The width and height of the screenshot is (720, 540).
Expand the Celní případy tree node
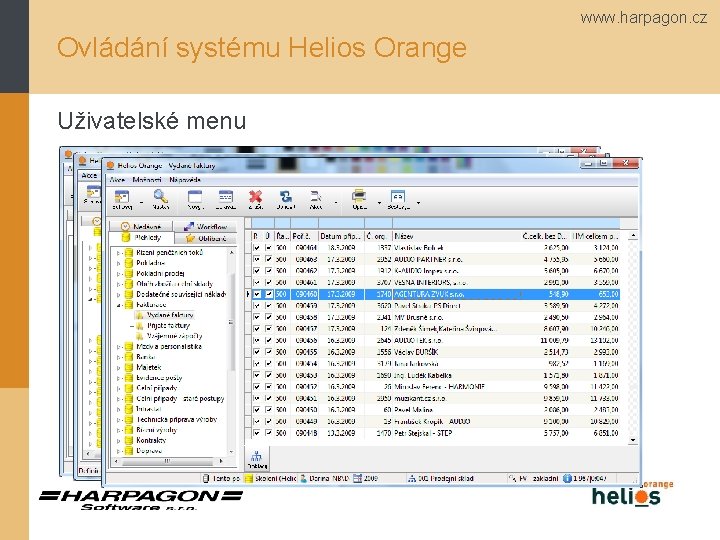(118, 388)
